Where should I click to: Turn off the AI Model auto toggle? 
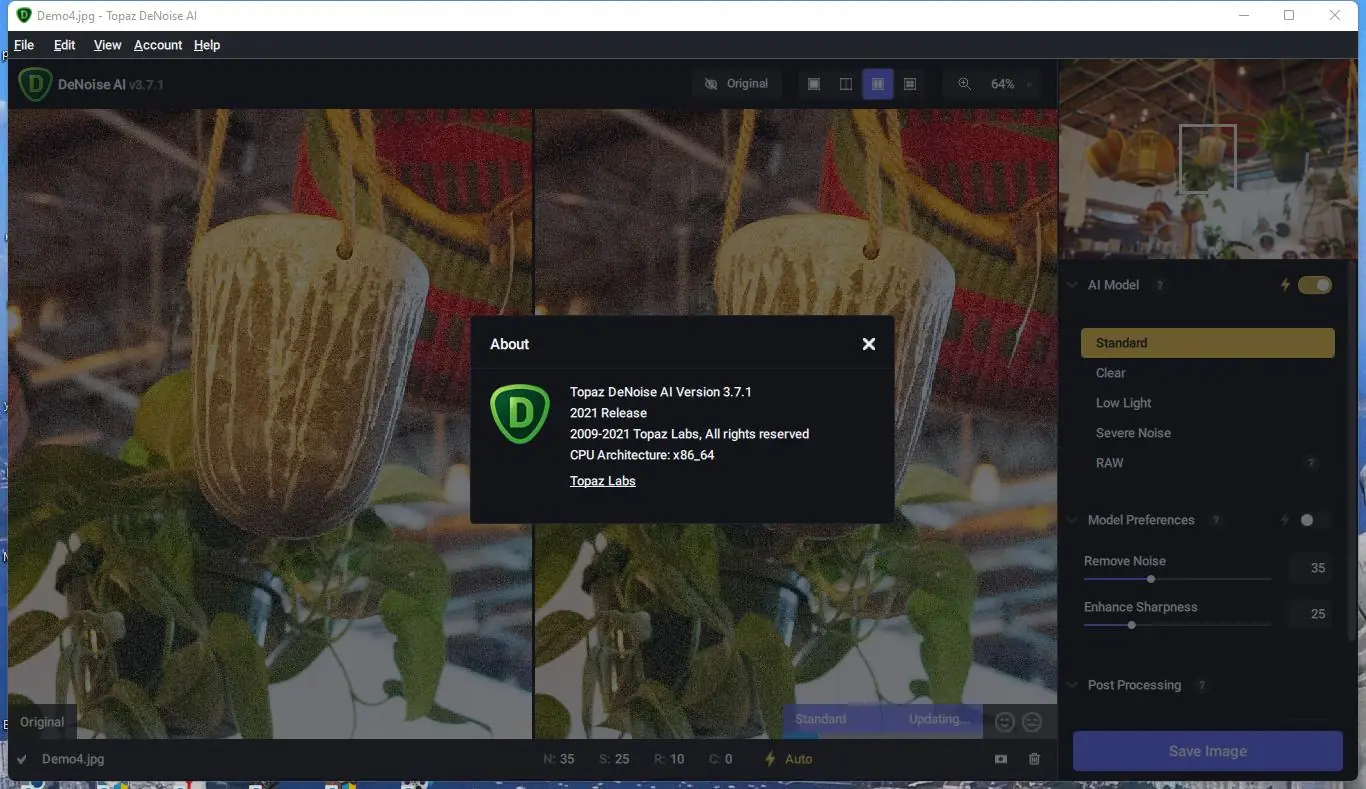pos(1315,285)
